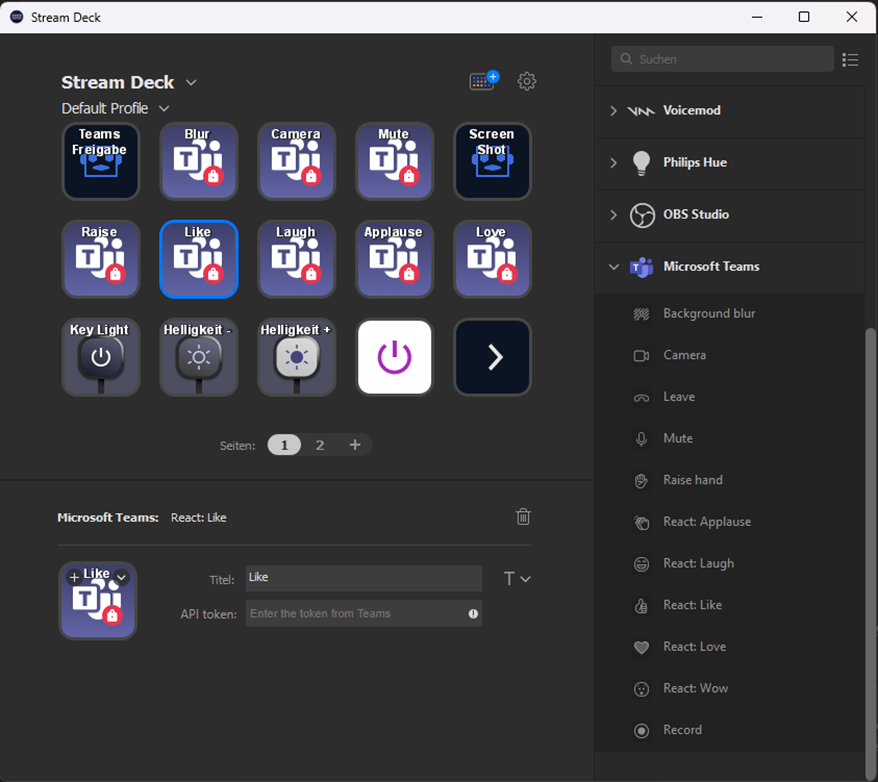Open the key icon state dropdown arrow
Image resolution: width=878 pixels, height=782 pixels.
pos(122,577)
